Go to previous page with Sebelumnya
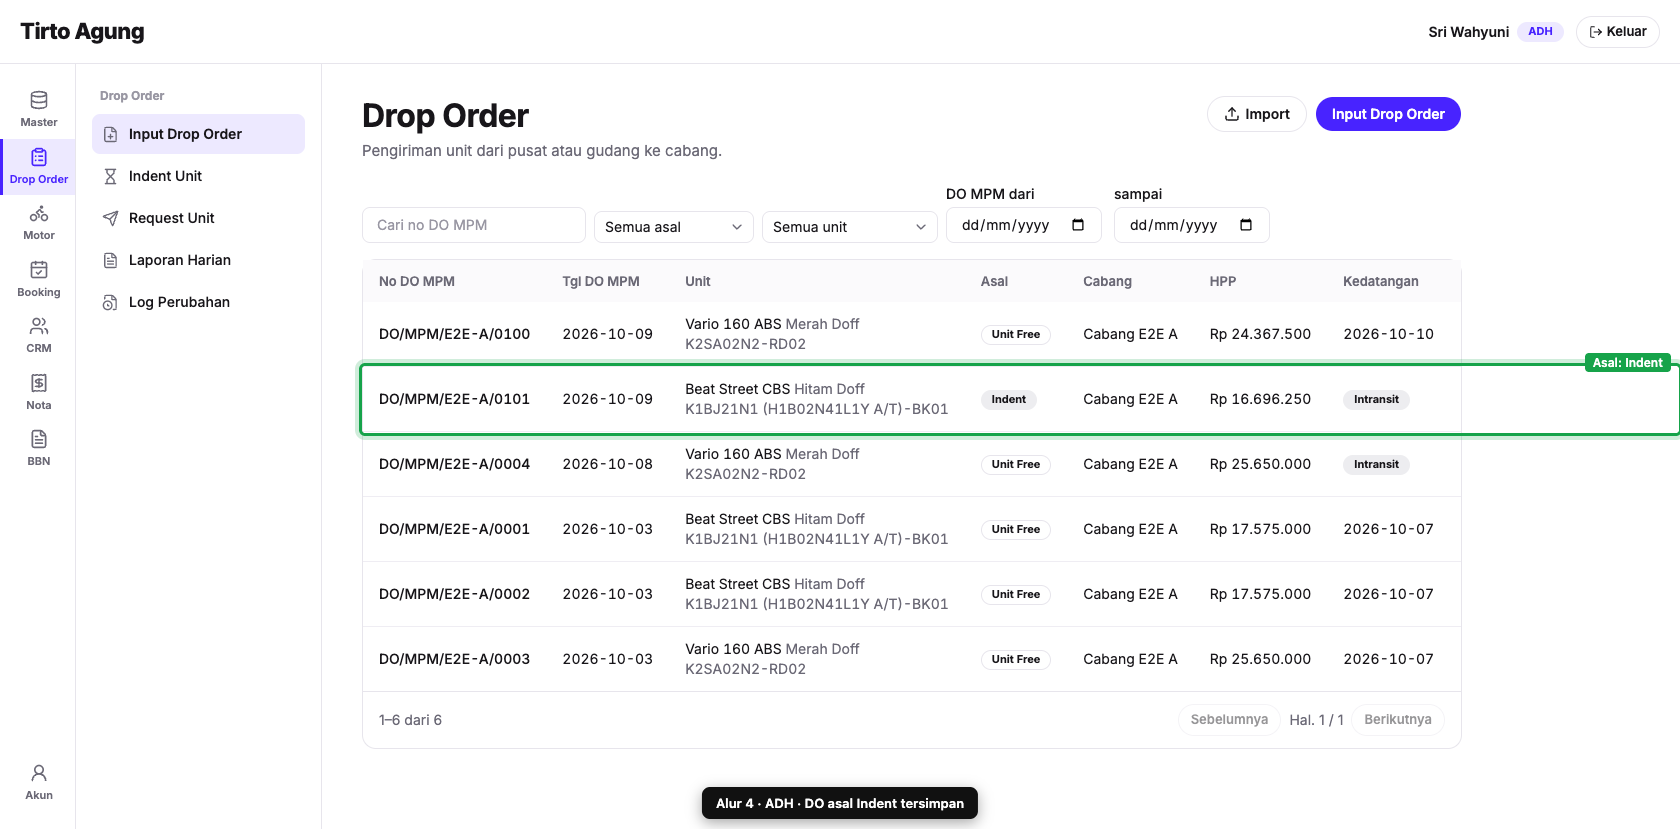 pos(1229,720)
